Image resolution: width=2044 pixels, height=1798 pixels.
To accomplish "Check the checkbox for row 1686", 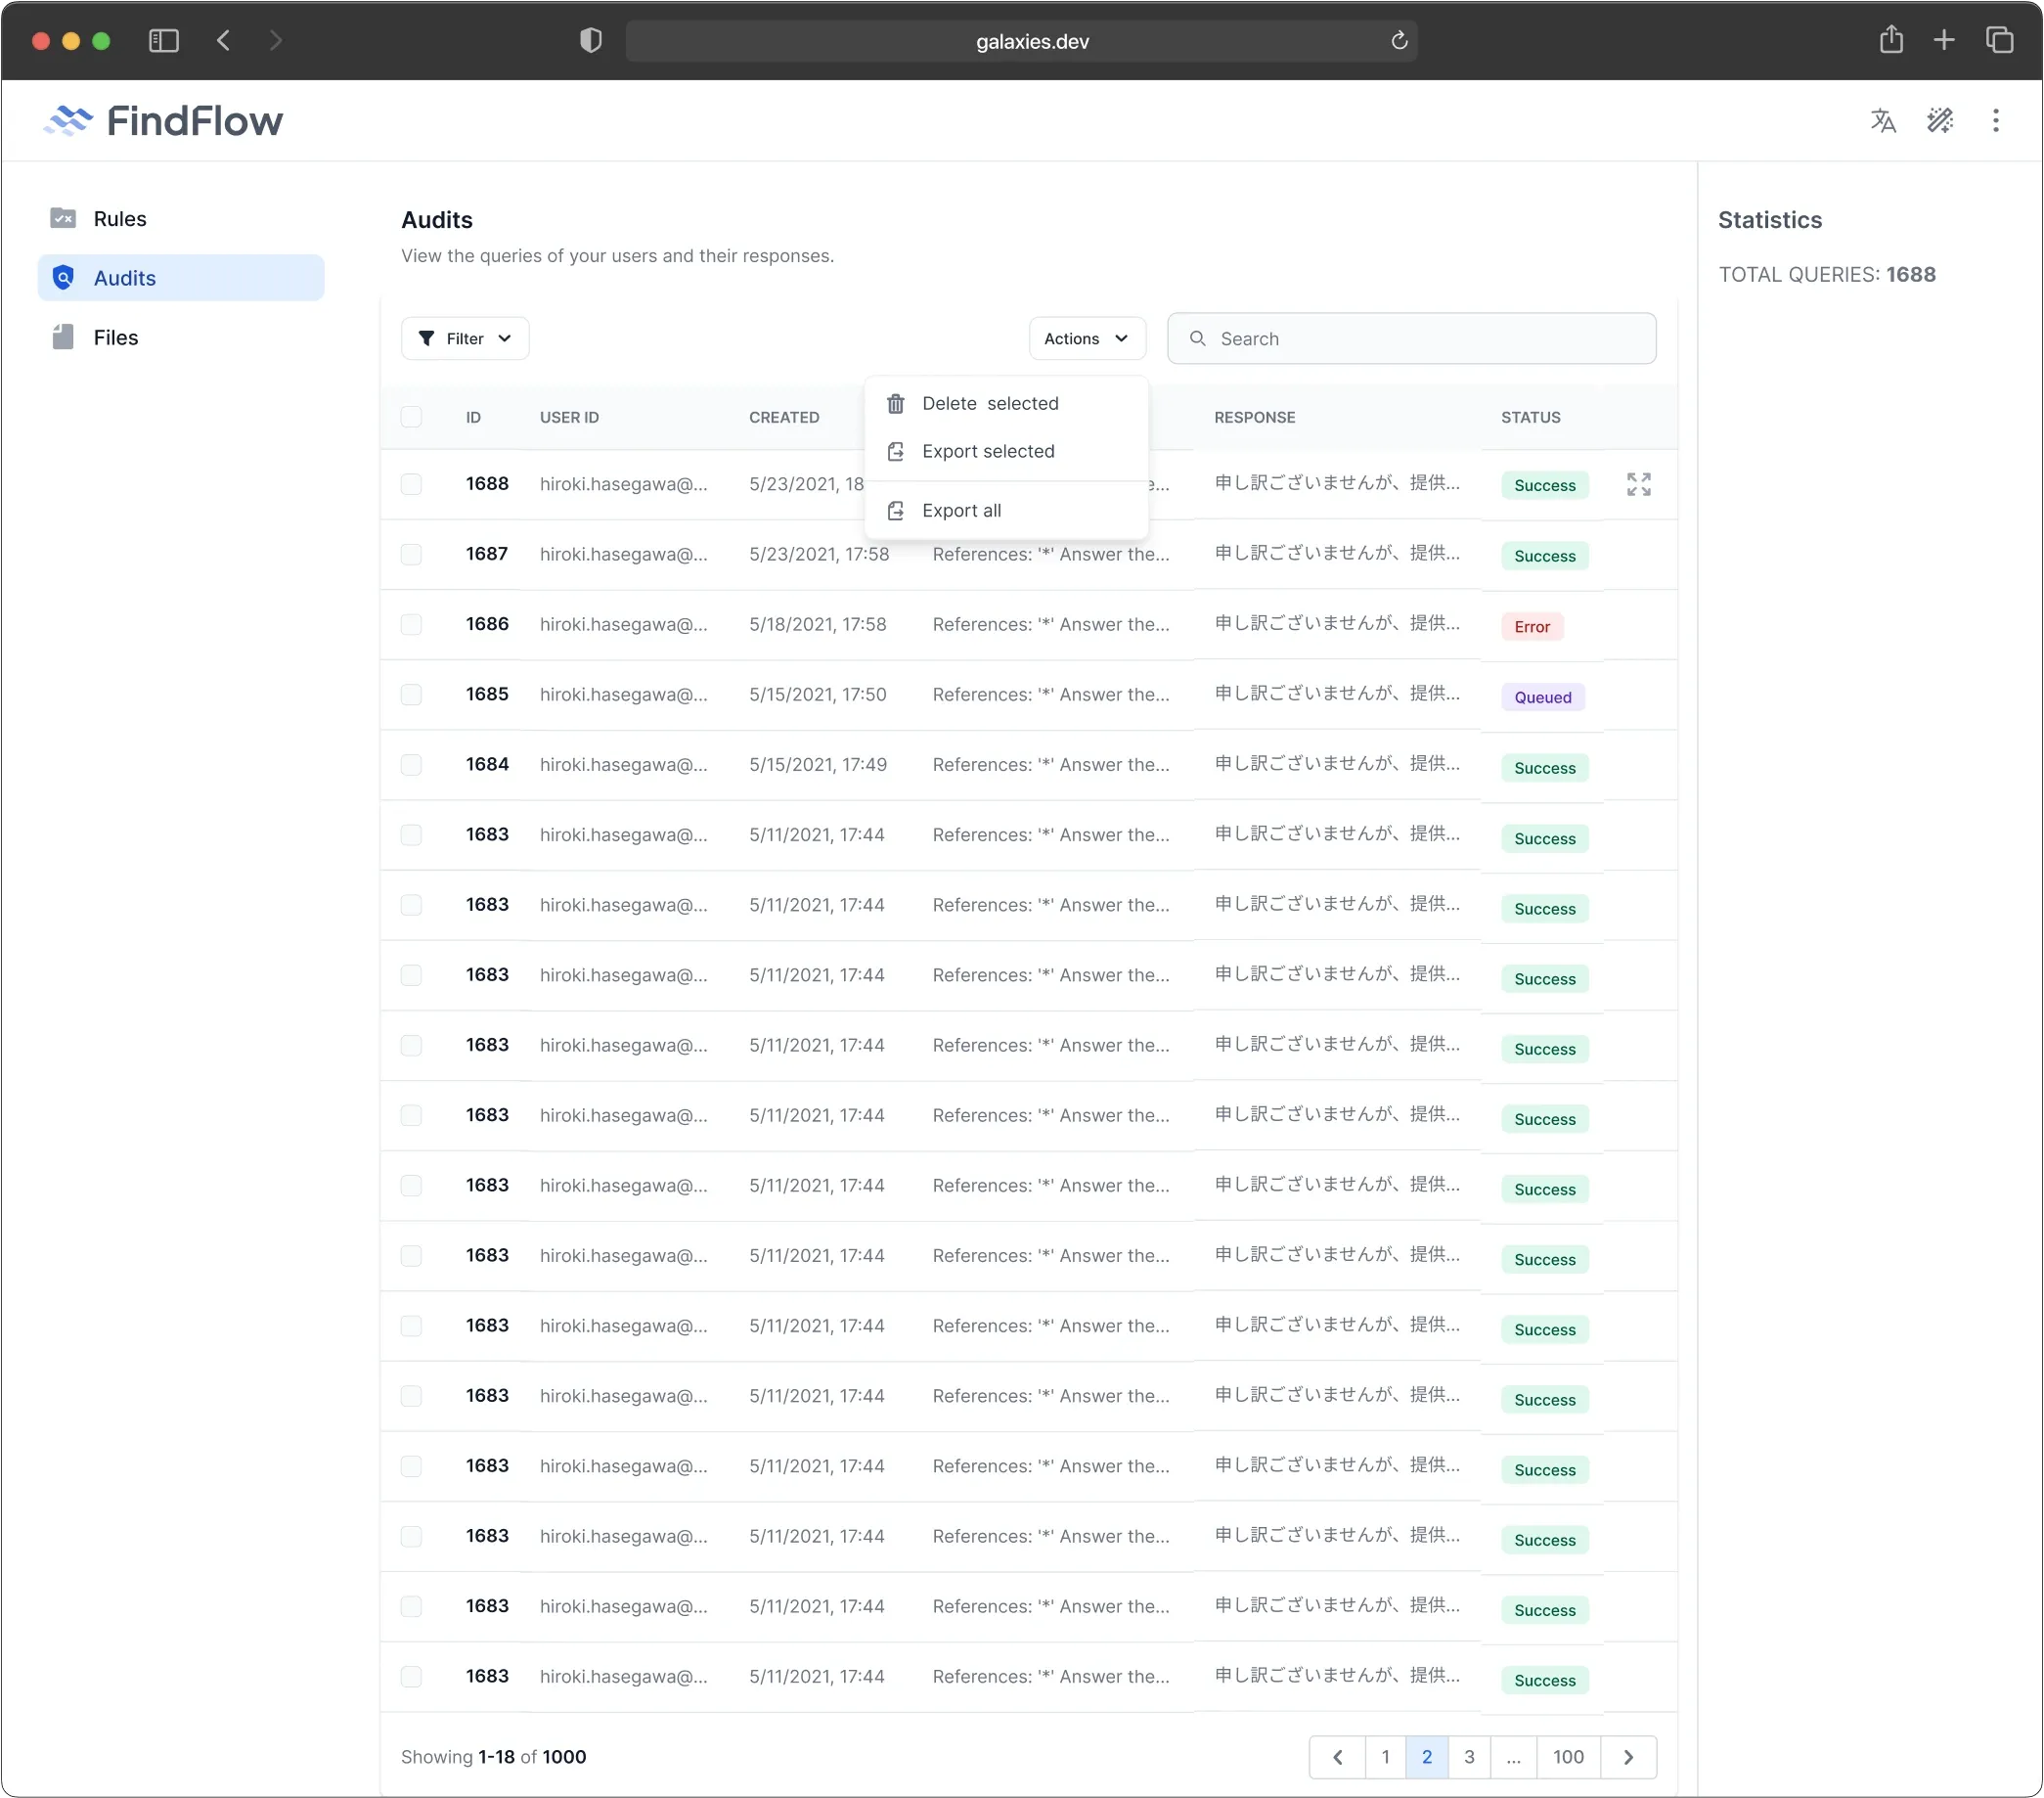I will [412, 624].
